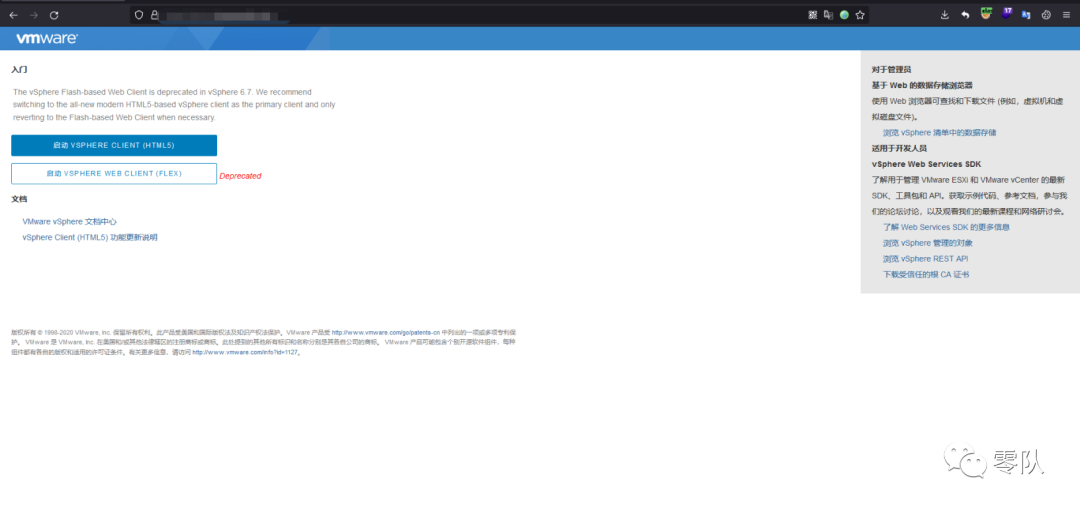
Task: Reload the current page
Action: tap(54, 14)
